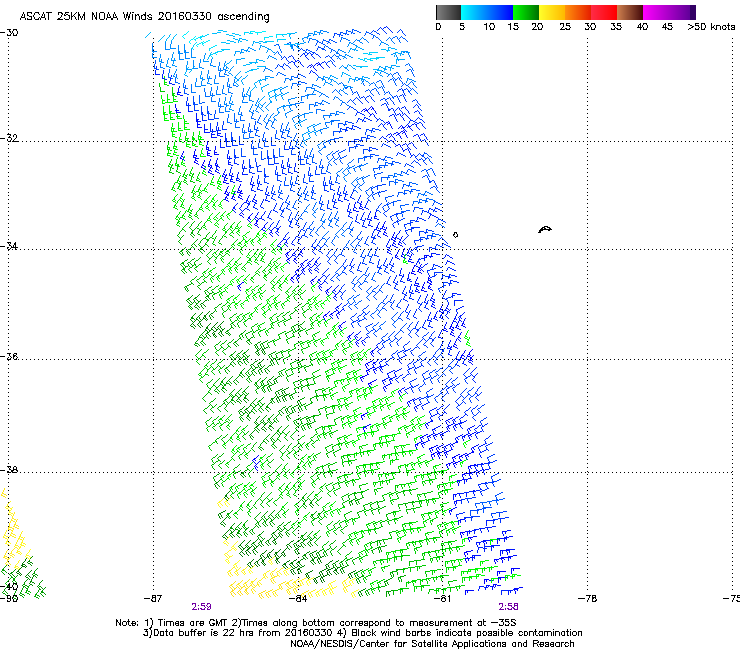The height and width of the screenshot is (650, 740).
Task: Click the arc-shaped island outline
Action: tap(545, 229)
